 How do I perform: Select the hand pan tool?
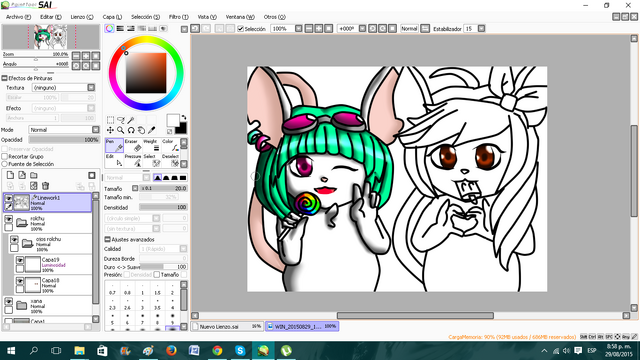coord(141,130)
